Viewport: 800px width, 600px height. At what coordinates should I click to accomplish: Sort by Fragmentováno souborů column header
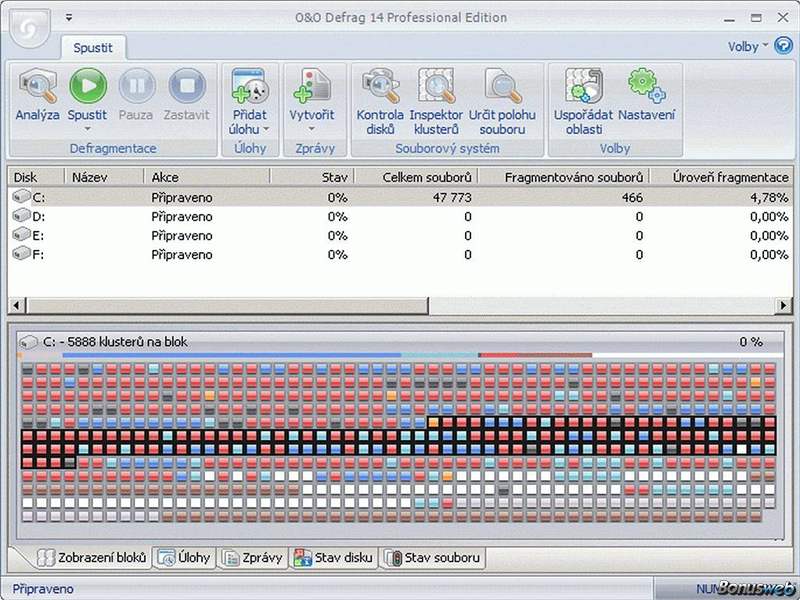[x=564, y=177]
